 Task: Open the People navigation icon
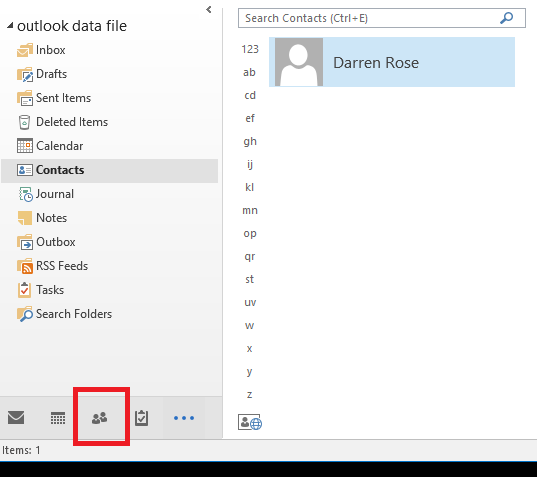[100, 418]
